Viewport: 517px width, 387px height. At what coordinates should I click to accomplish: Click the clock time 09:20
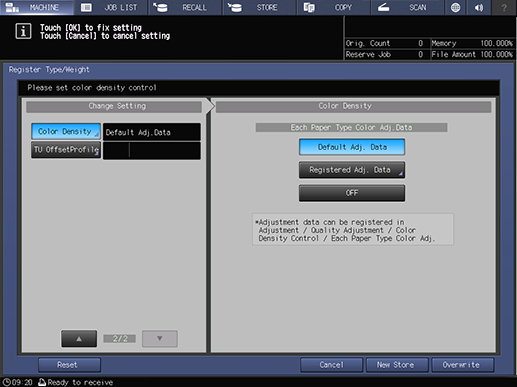(22, 382)
